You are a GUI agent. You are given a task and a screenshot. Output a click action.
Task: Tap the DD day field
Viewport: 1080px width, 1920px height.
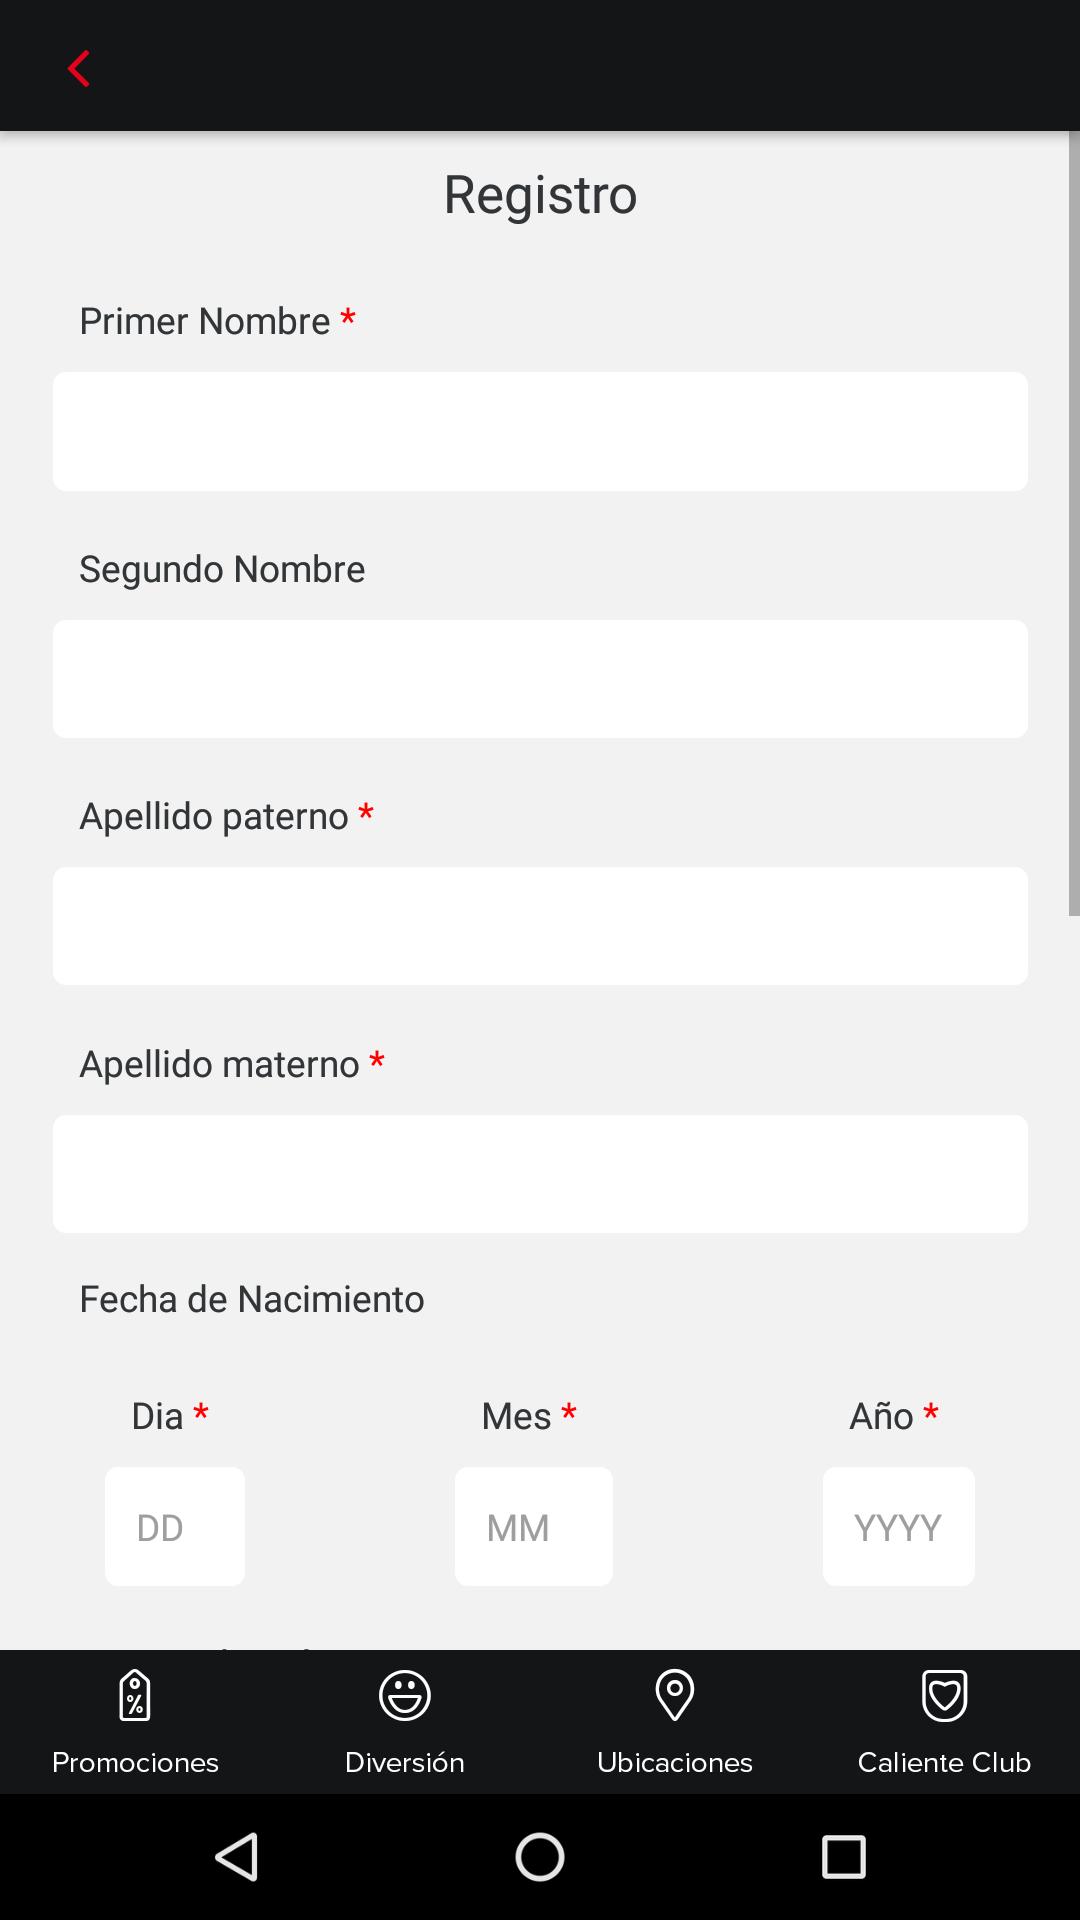[175, 1526]
